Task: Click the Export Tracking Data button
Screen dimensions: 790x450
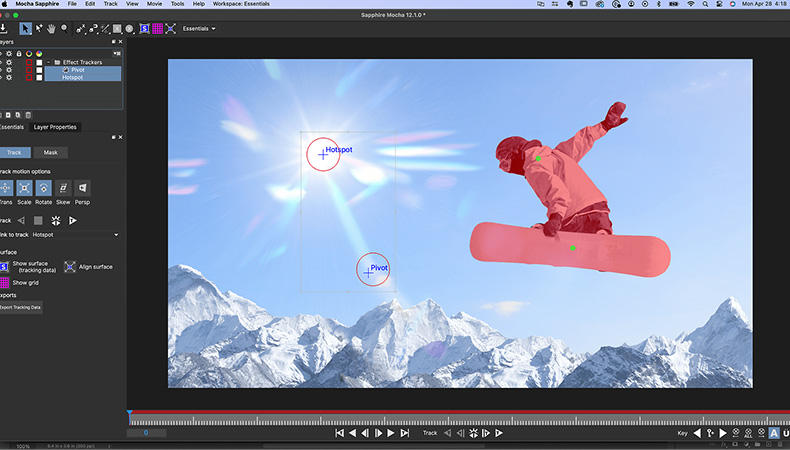Action: coord(20,307)
